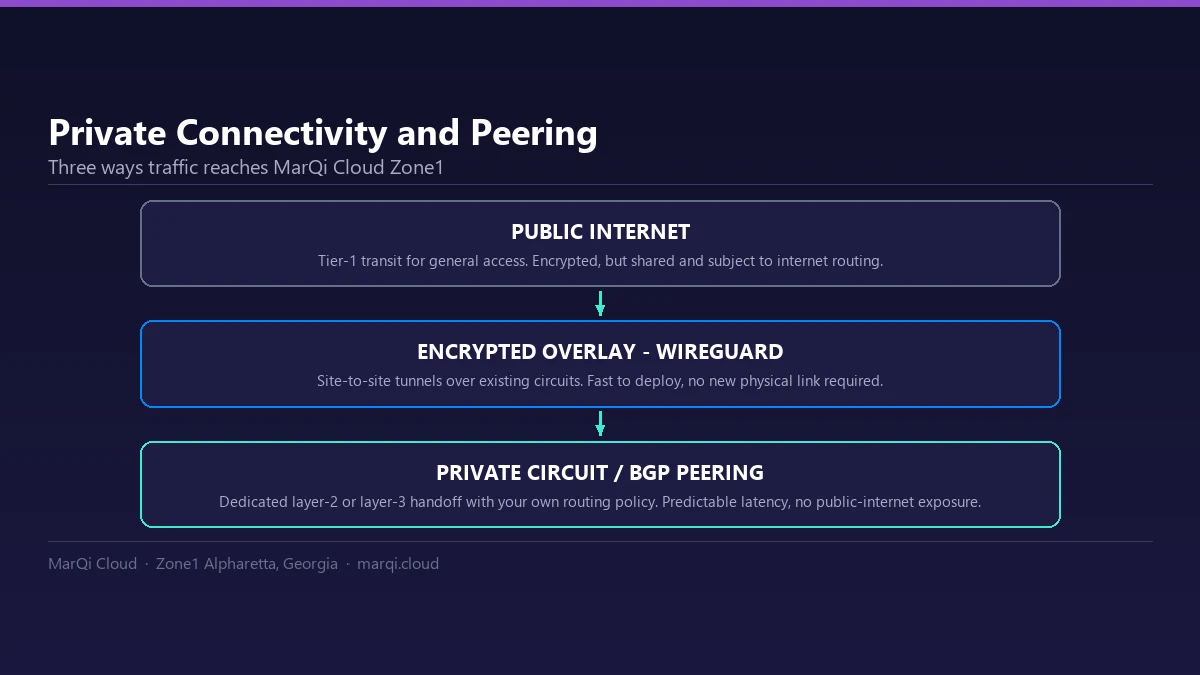Viewport: 1200px width, 675px height.
Task: Select the divider line under the subtitle
Action: tap(600, 184)
